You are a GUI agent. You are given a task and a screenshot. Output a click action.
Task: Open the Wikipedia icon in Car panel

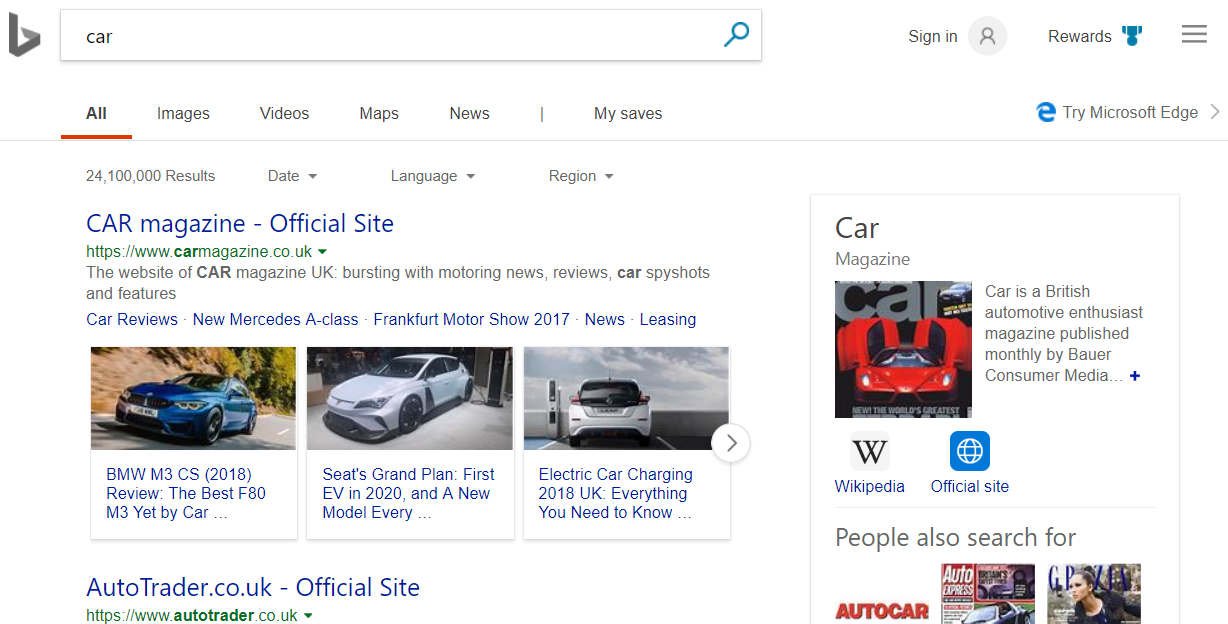tap(869, 451)
